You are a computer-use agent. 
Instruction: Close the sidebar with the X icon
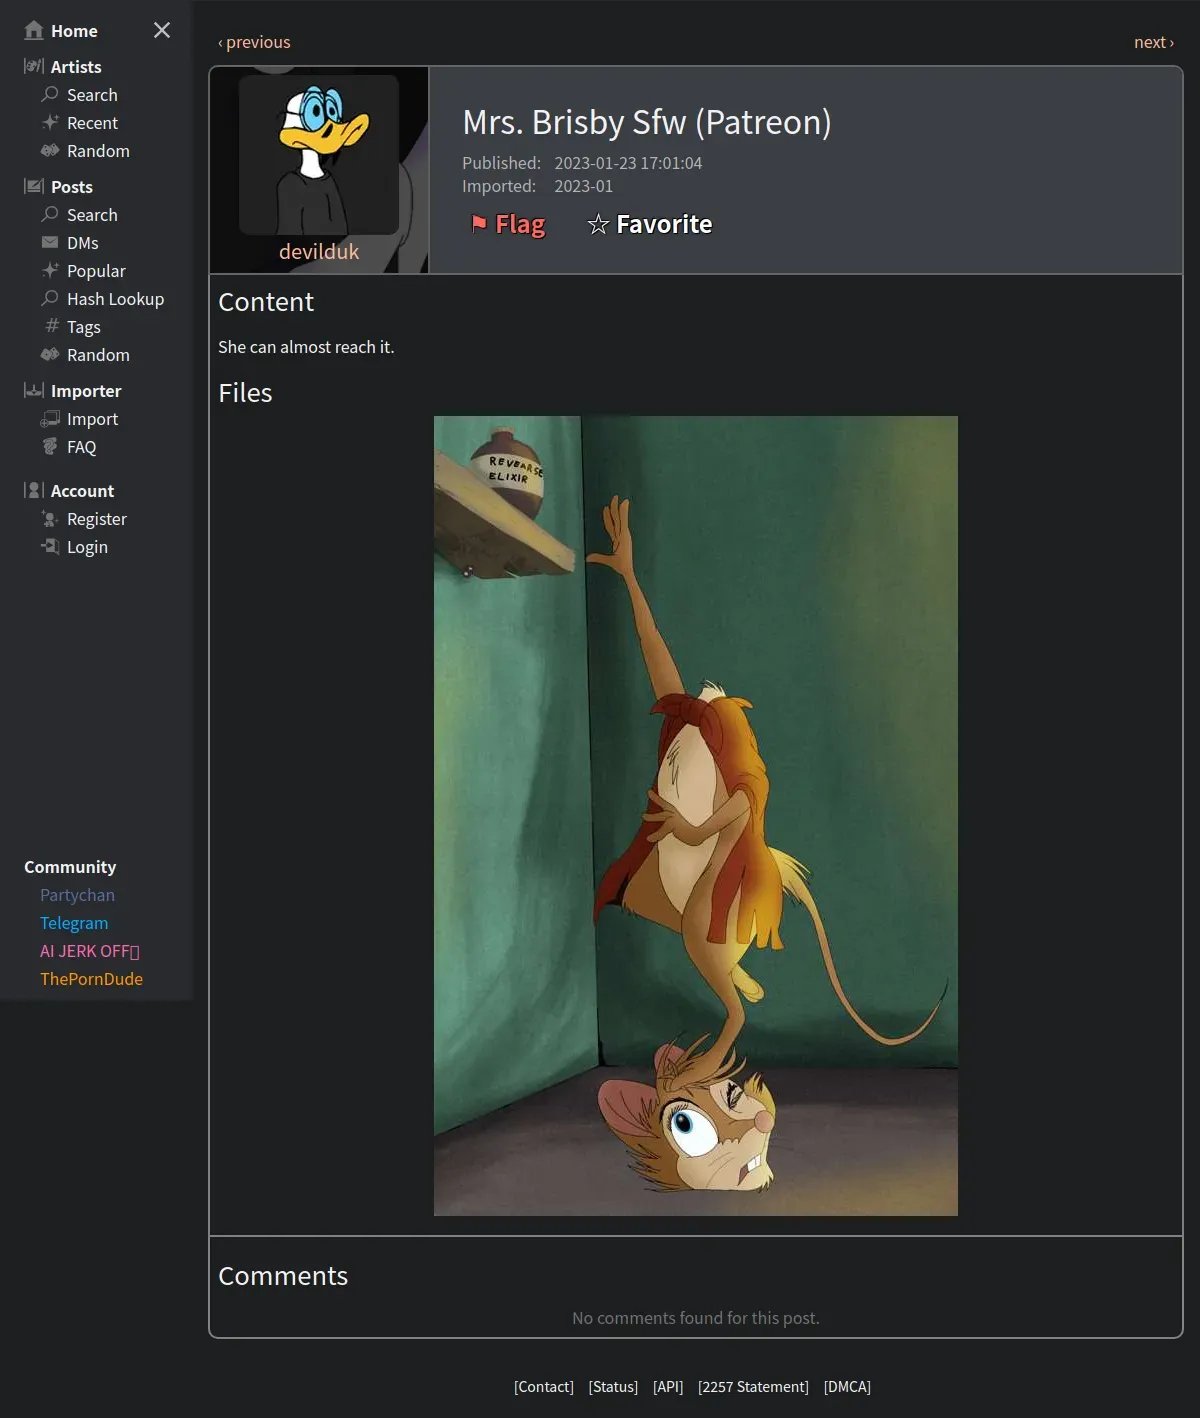click(x=162, y=30)
